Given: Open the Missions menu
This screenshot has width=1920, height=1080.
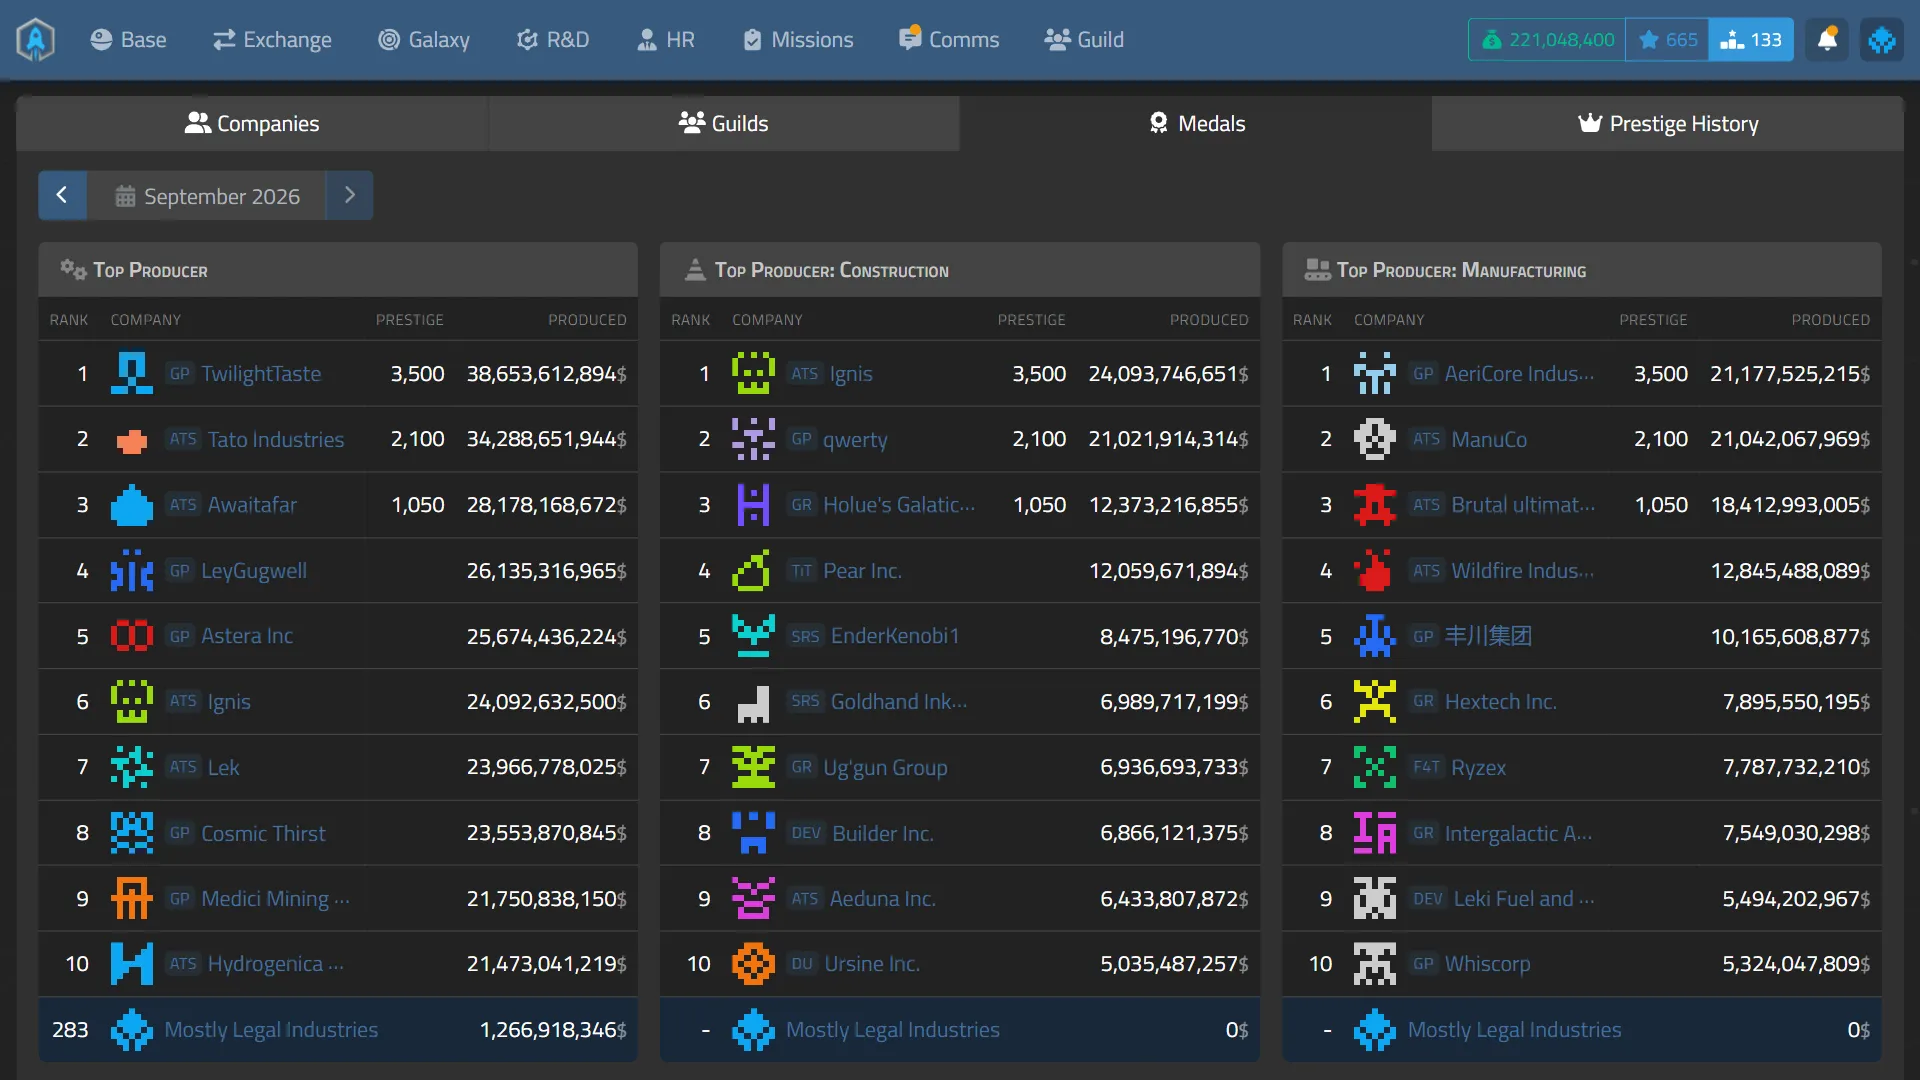Looking at the screenshot, I should [798, 40].
